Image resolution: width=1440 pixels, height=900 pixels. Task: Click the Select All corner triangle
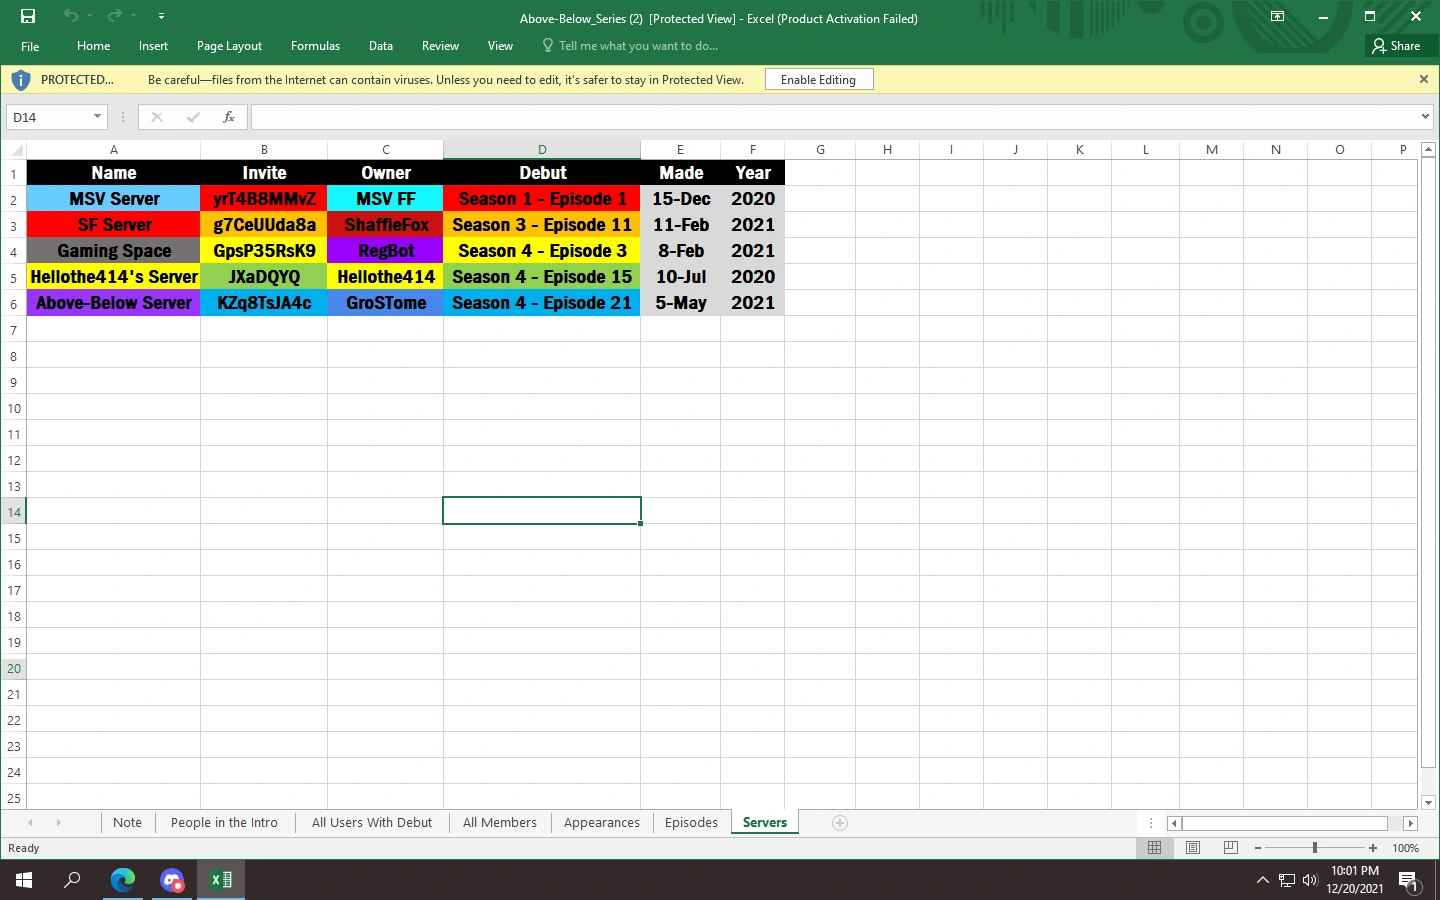pos(14,150)
